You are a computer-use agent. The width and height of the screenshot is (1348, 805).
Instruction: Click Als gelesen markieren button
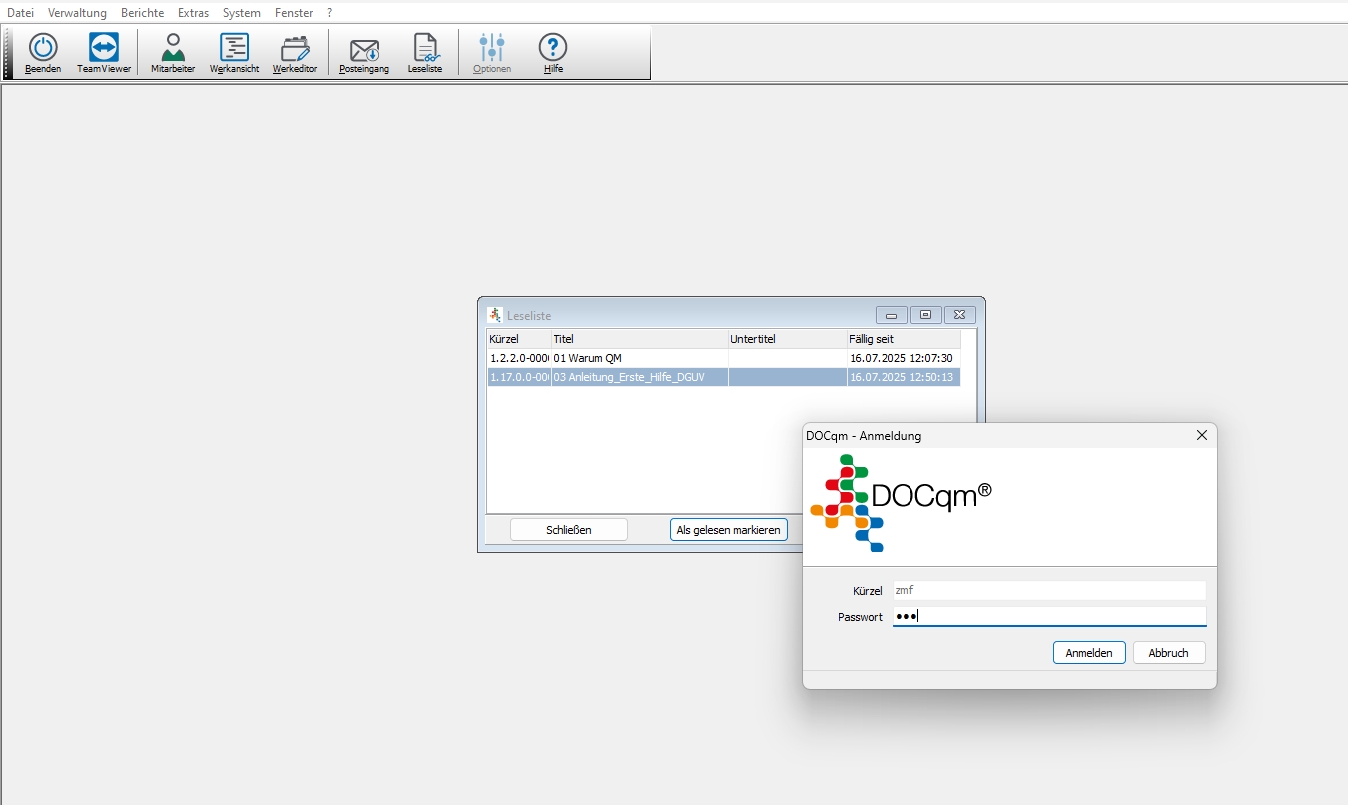pos(728,530)
